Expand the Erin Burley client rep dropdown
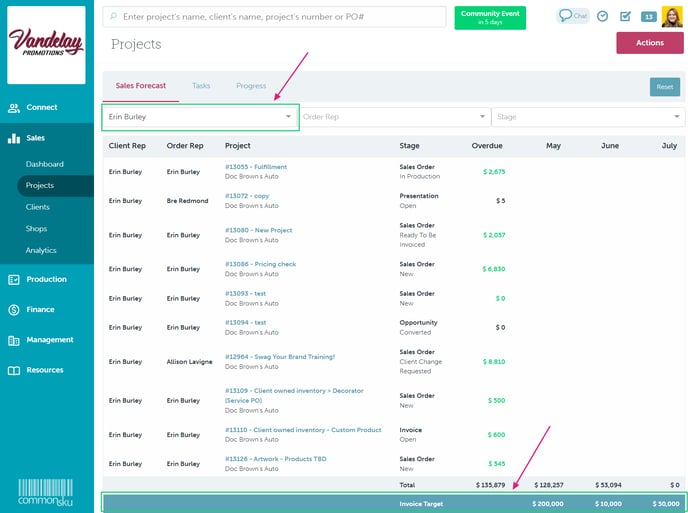688x513 pixels. pyautogui.click(x=200, y=117)
